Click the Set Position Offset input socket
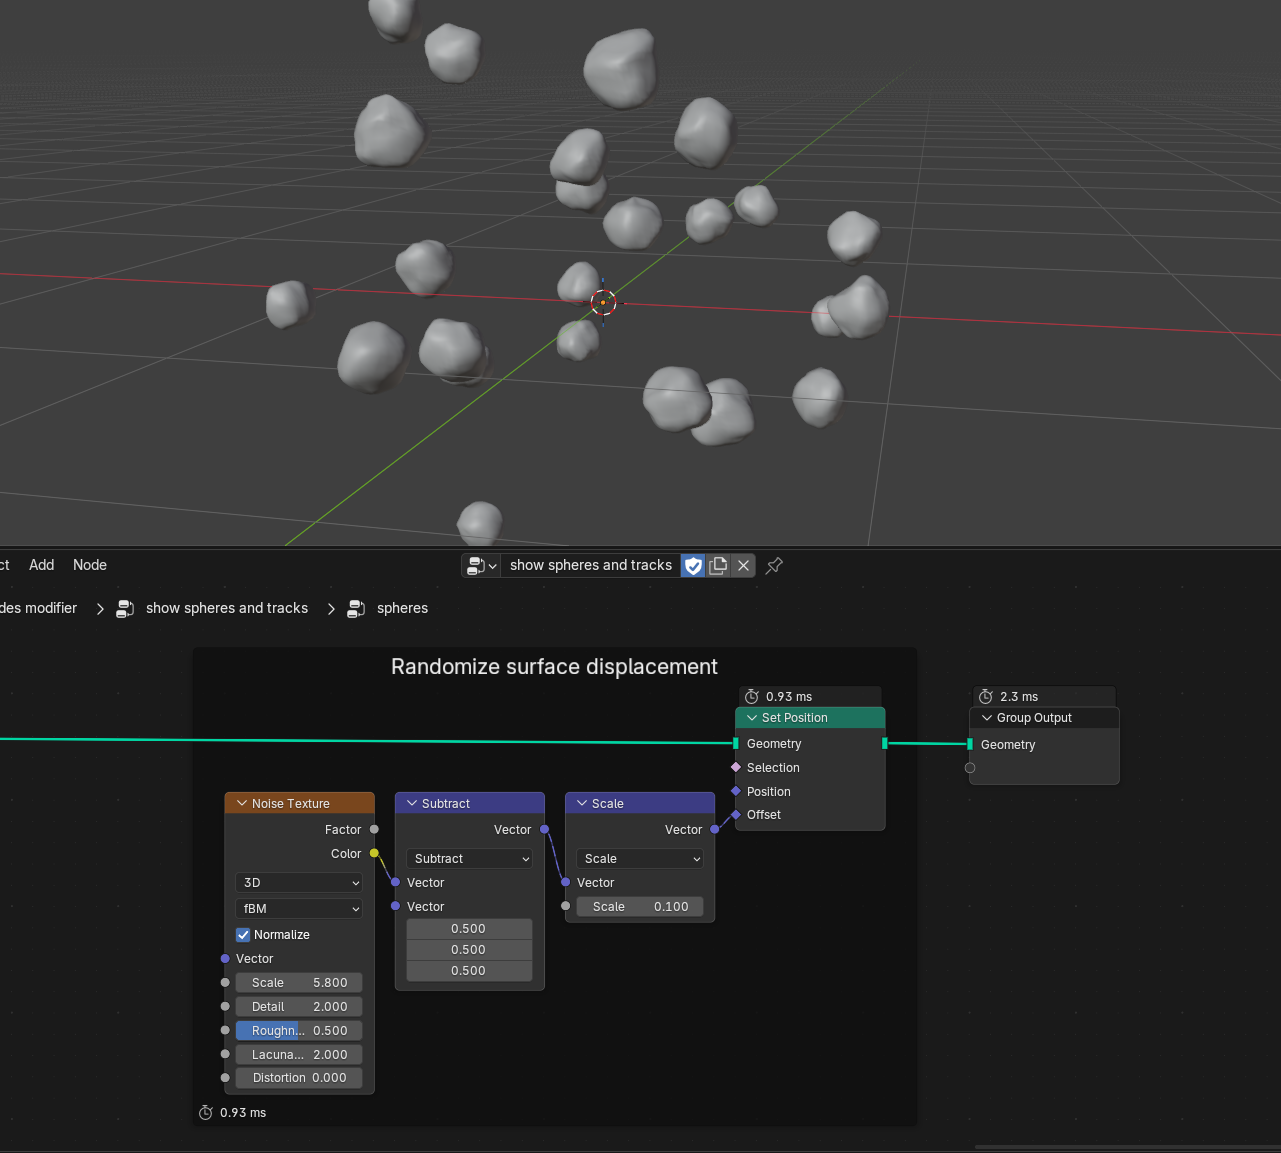Image resolution: width=1281 pixels, height=1153 pixels. (x=736, y=815)
